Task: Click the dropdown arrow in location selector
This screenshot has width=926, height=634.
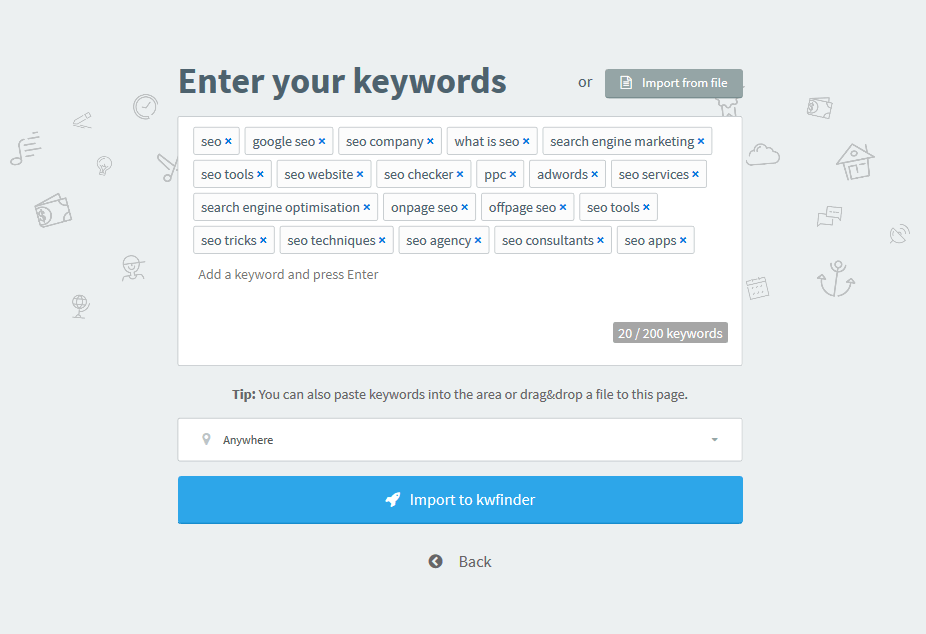Action: tap(715, 440)
